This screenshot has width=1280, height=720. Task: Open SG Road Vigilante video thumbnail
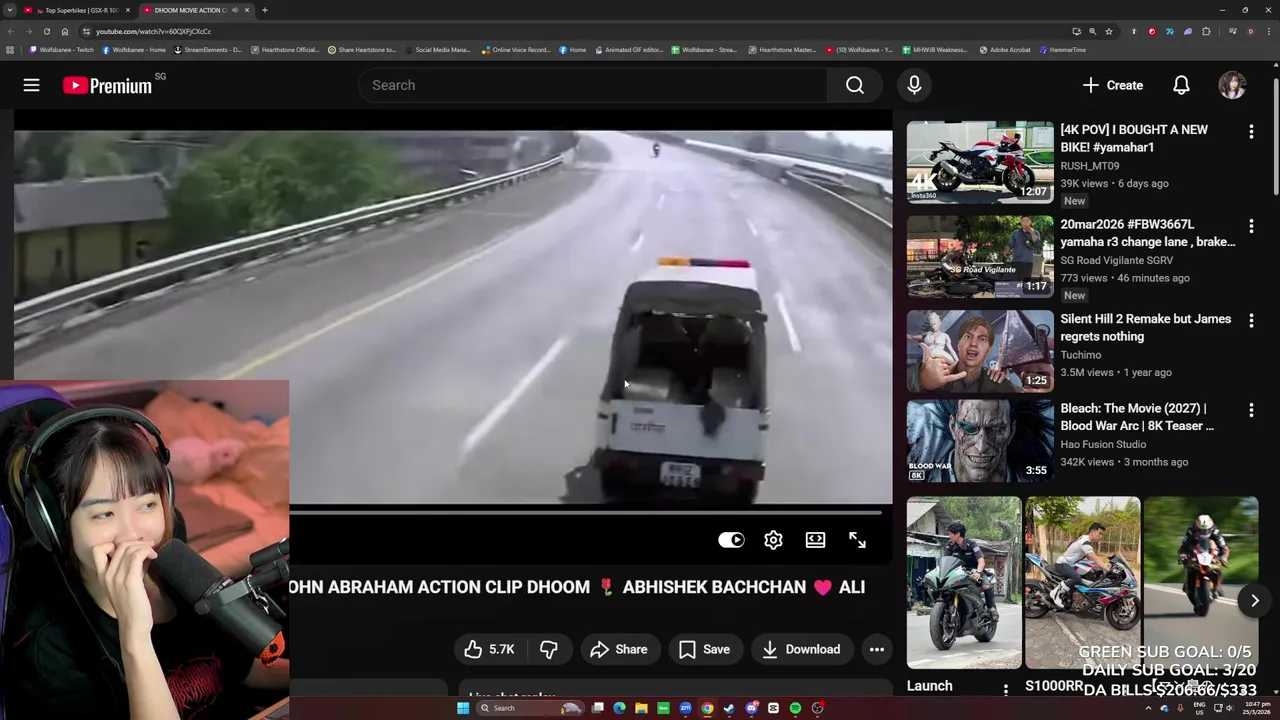(980, 257)
